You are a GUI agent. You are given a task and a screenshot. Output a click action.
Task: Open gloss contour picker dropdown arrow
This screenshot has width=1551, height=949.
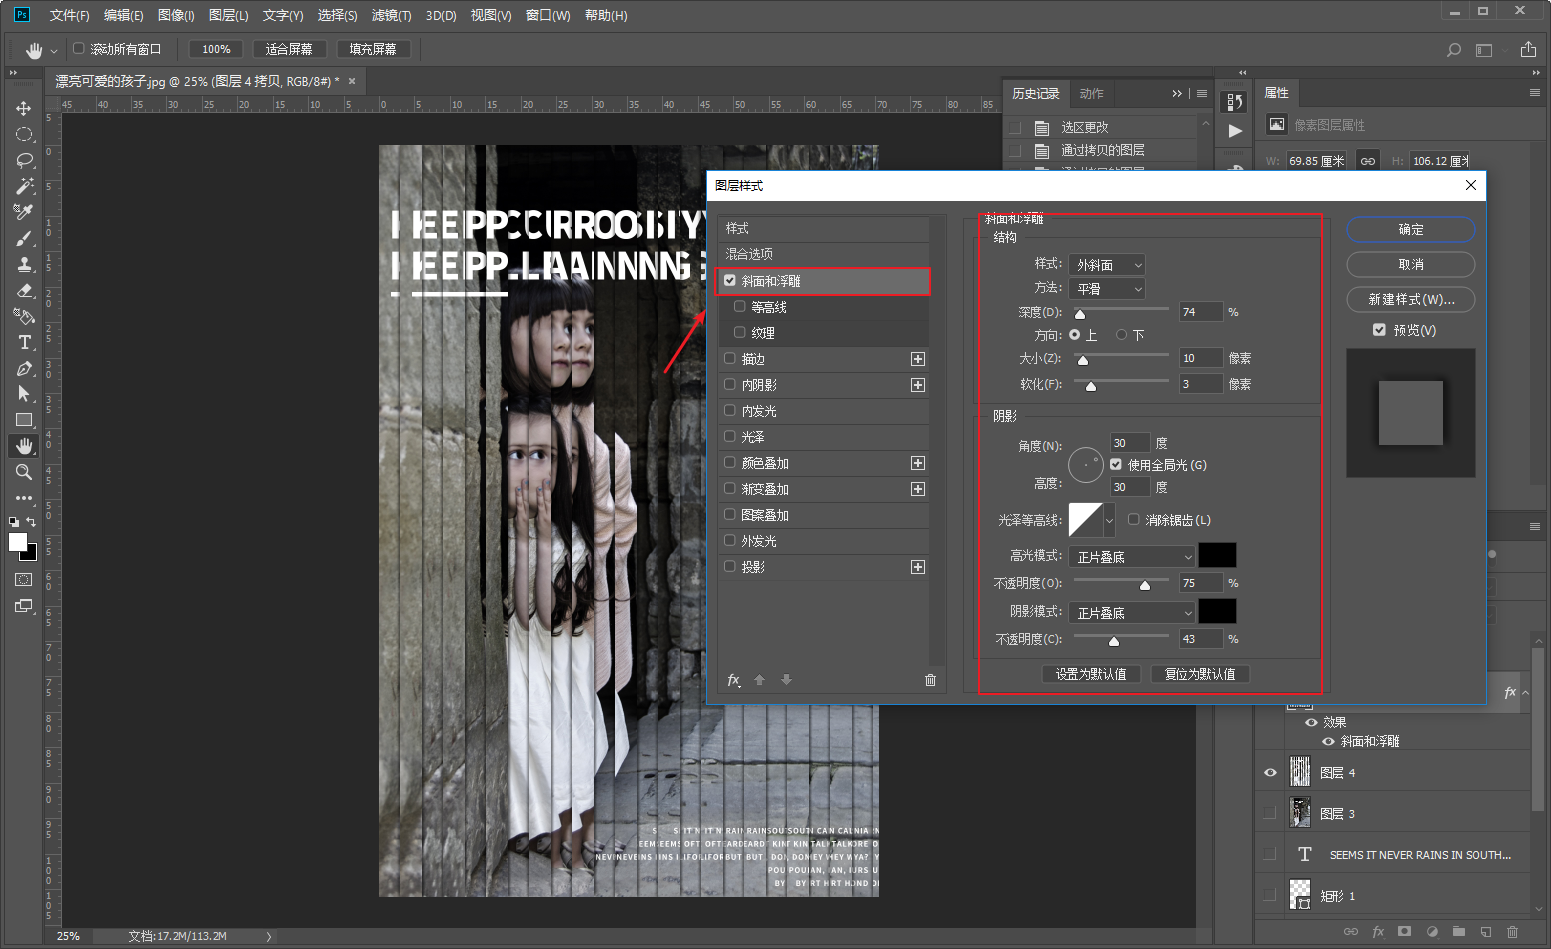(1109, 520)
